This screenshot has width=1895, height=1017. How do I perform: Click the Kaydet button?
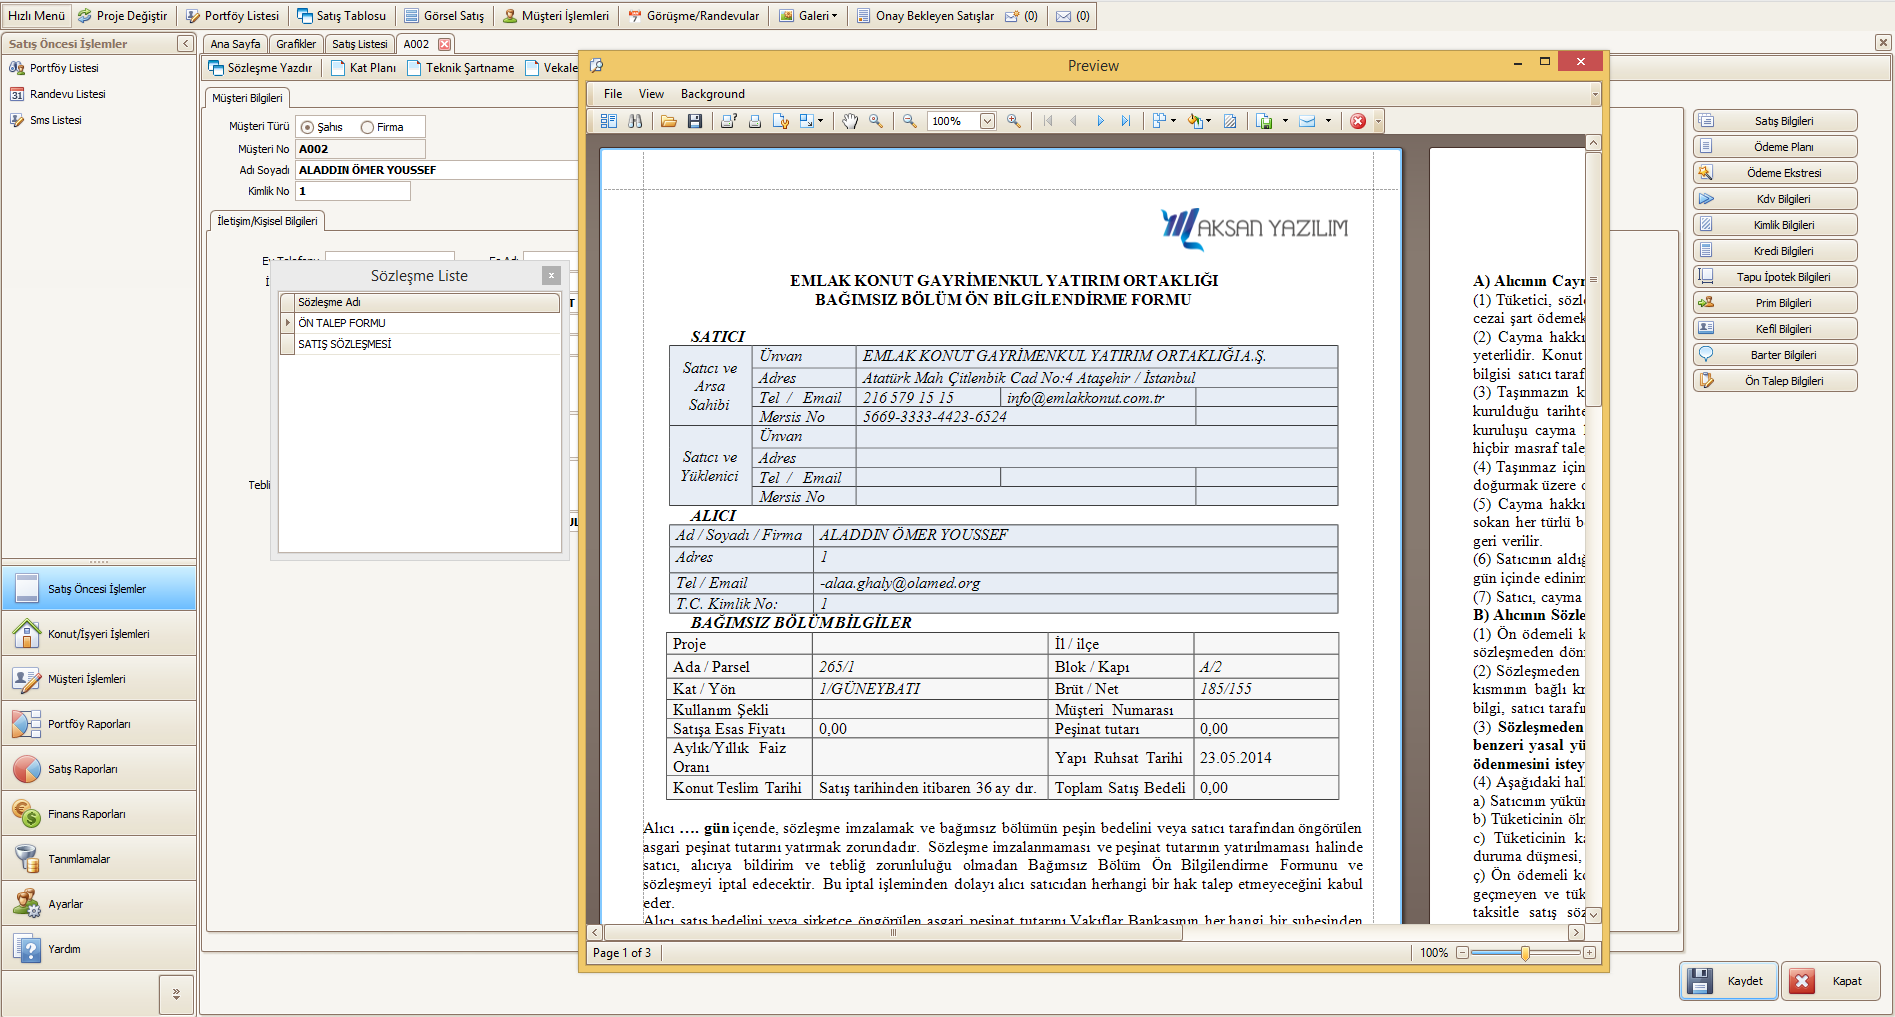(x=1729, y=981)
